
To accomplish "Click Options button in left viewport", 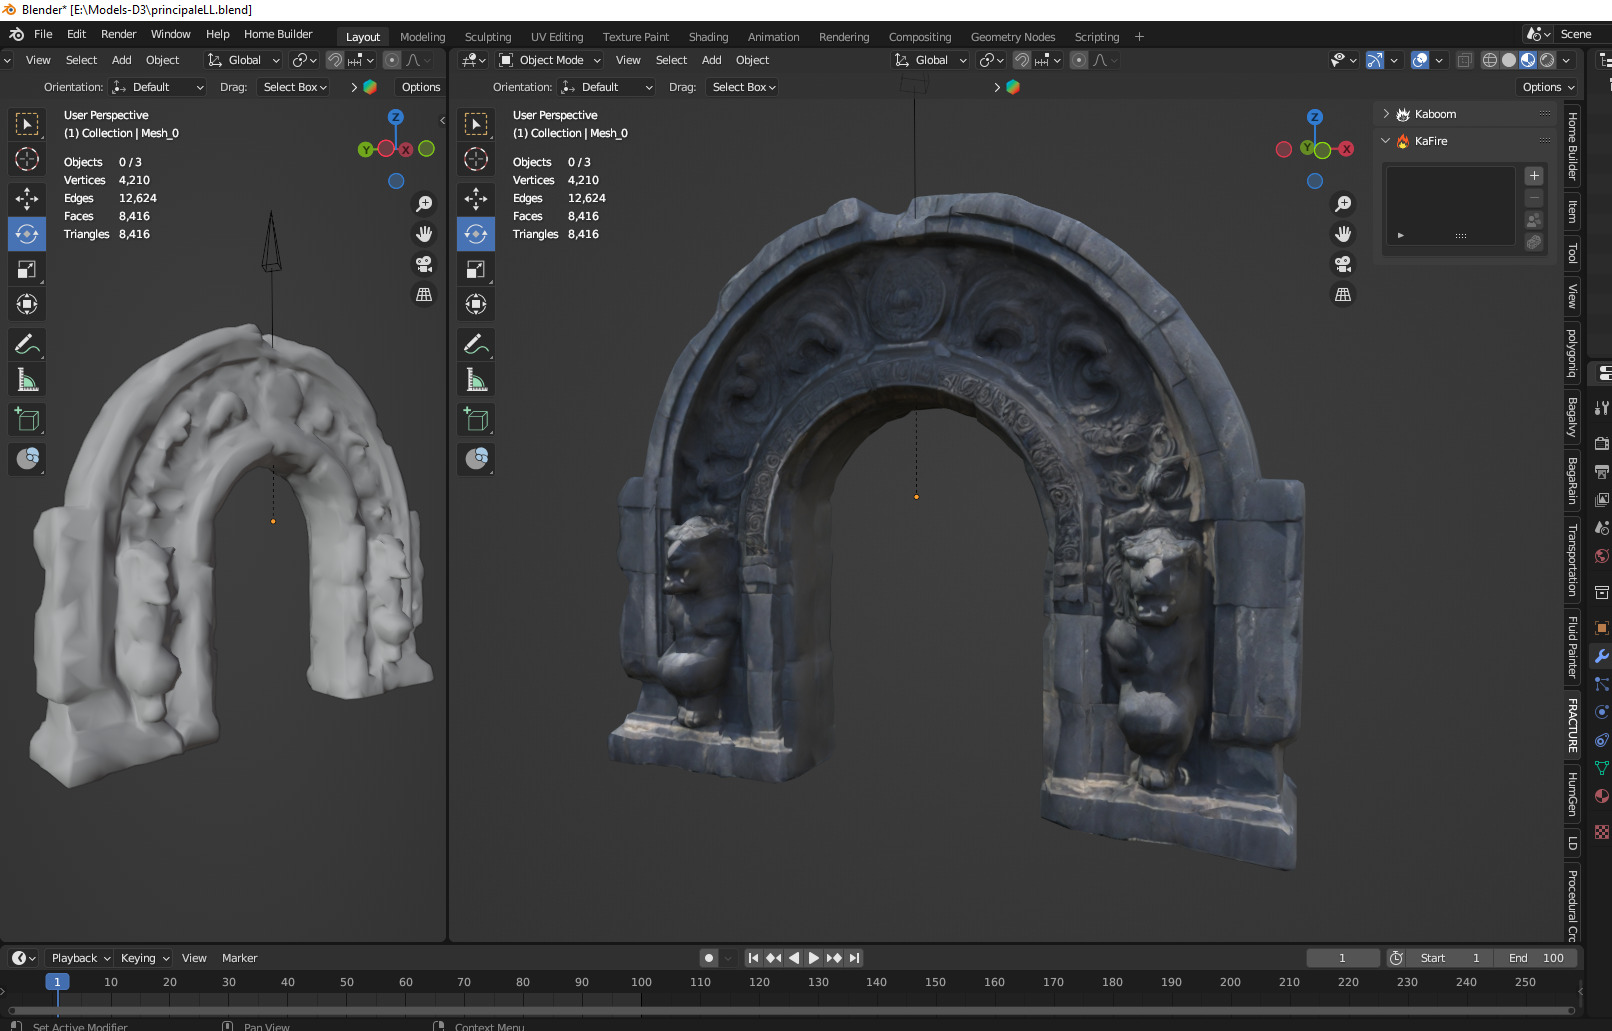I will coord(421,87).
